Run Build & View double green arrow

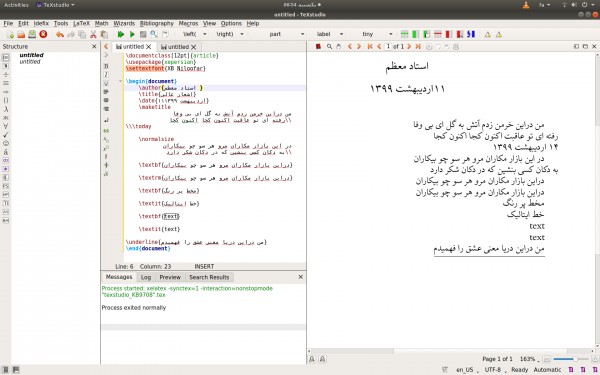coord(121,34)
